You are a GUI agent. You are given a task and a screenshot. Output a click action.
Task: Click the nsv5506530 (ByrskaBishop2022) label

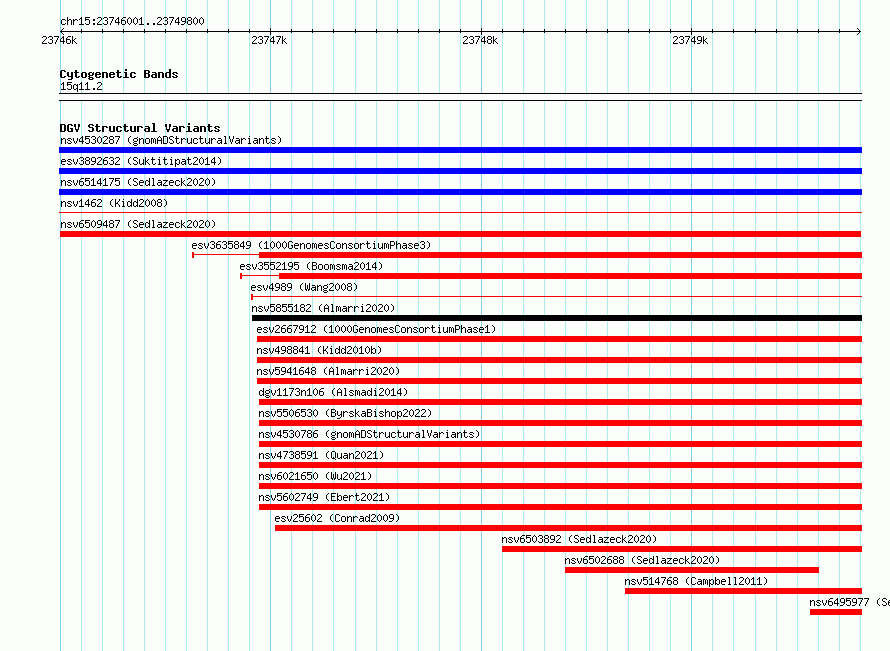pyautogui.click(x=345, y=413)
